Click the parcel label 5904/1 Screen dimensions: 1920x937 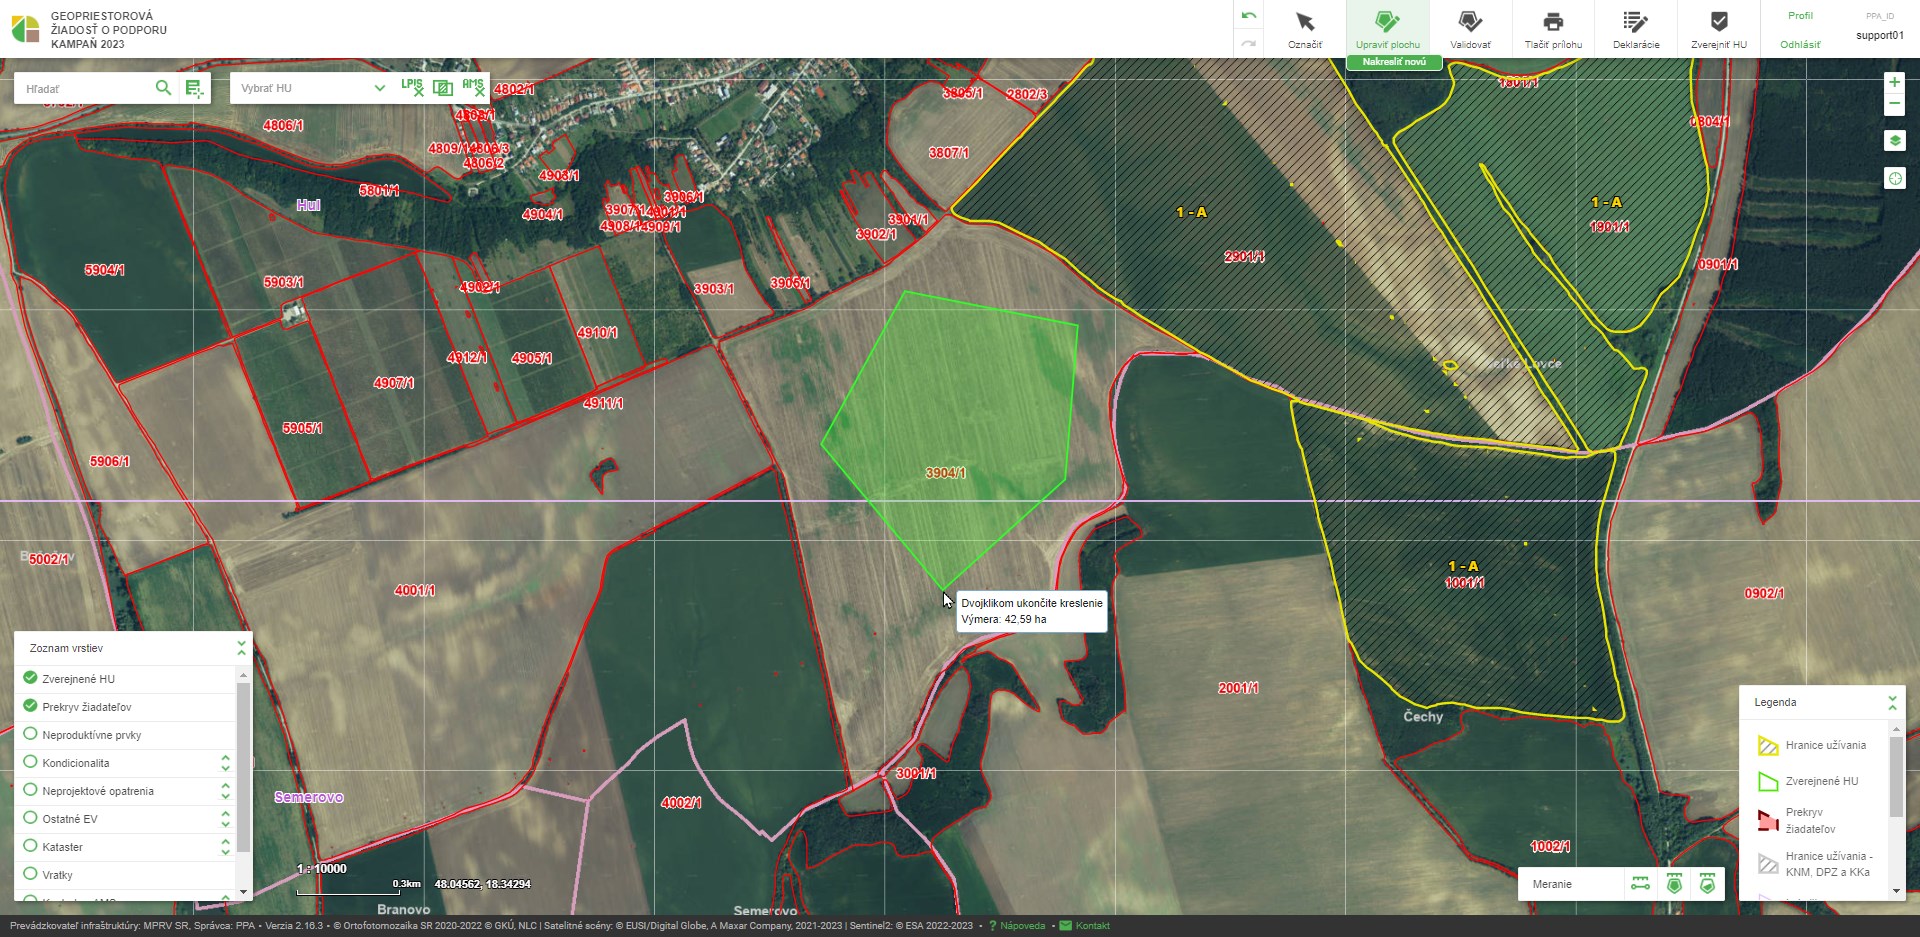click(104, 271)
